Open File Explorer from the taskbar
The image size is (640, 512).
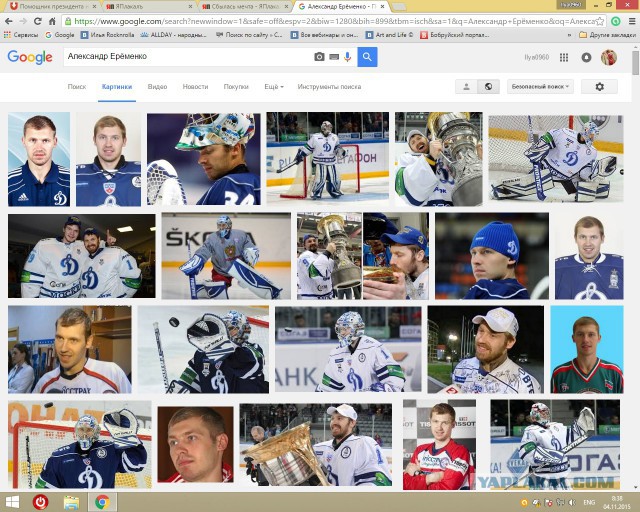pos(71,502)
